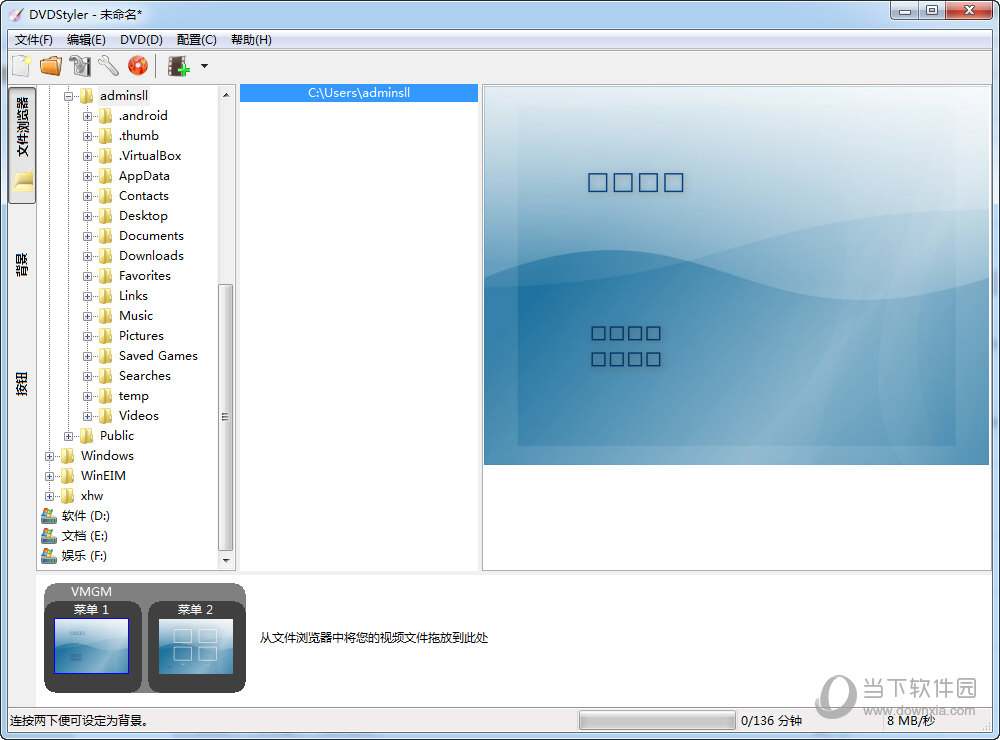Select the Links folder
Image resolution: width=1000 pixels, height=740 pixels.
pos(133,295)
